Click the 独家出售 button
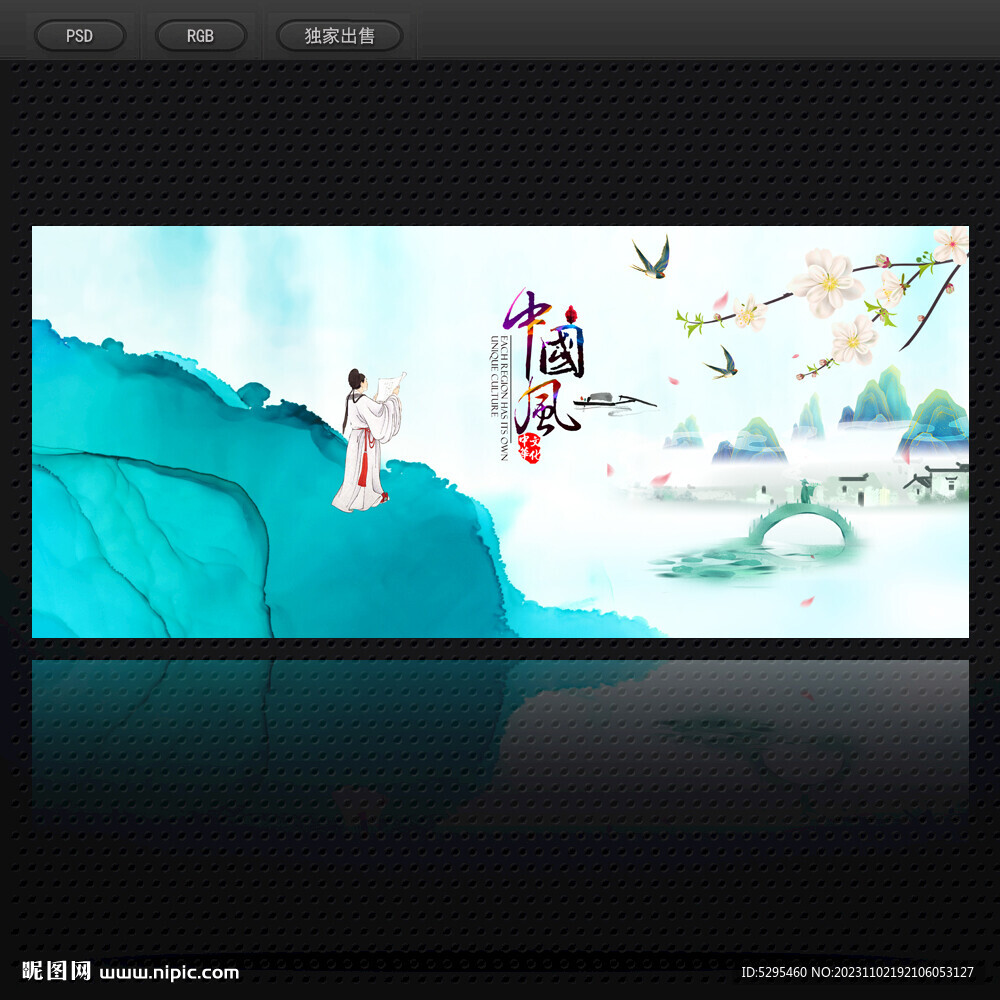Viewport: 1000px width, 1000px height. tap(339, 36)
